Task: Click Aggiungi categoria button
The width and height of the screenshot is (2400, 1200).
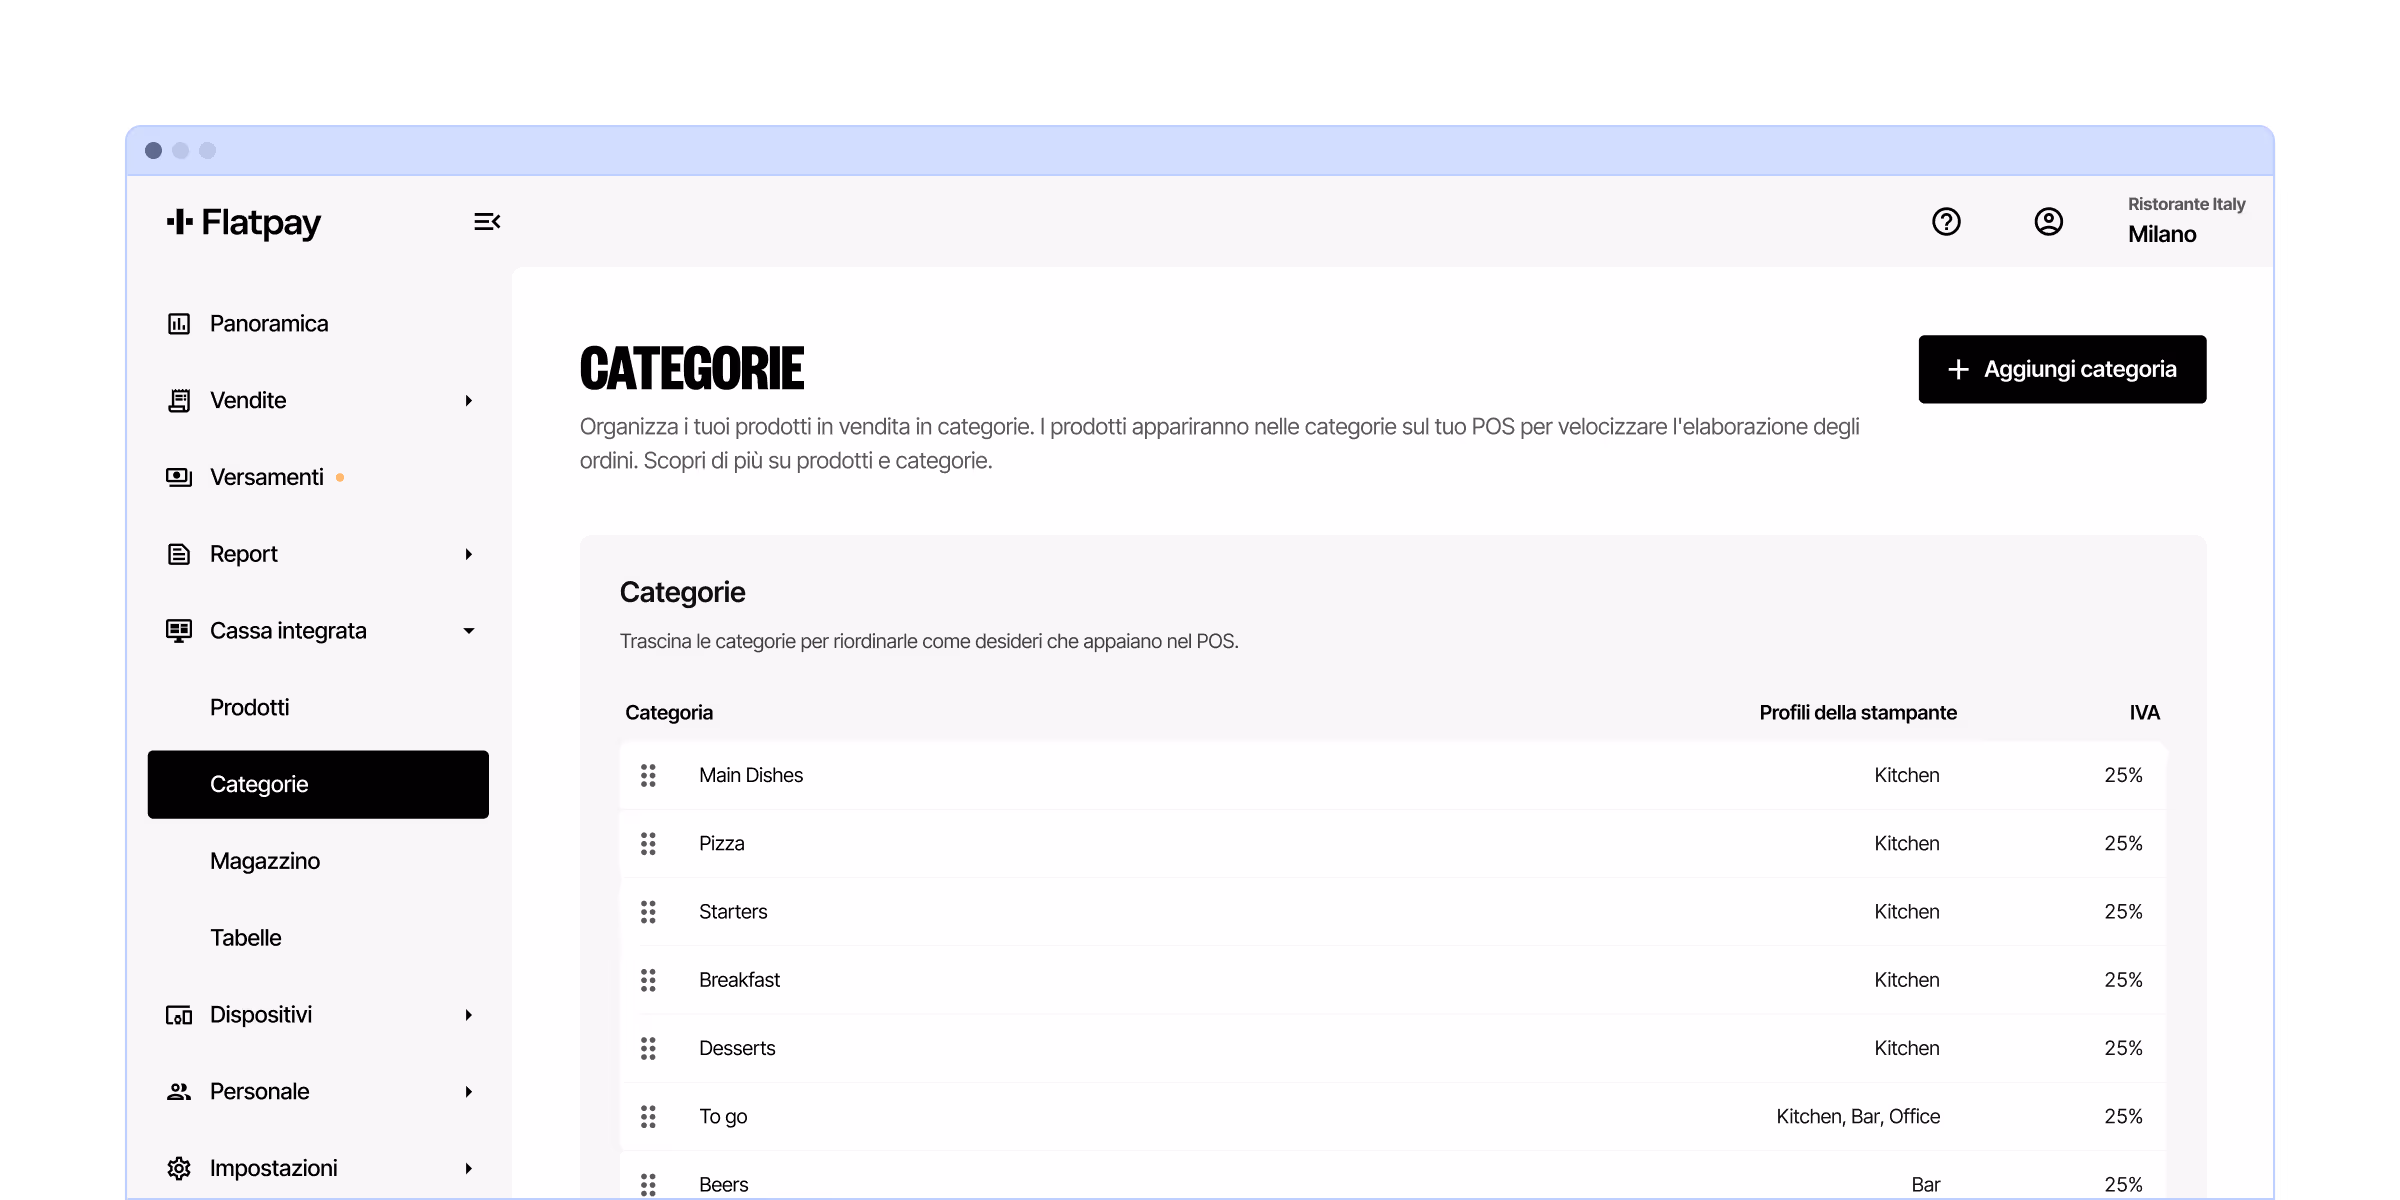Action: pyautogui.click(x=2062, y=369)
